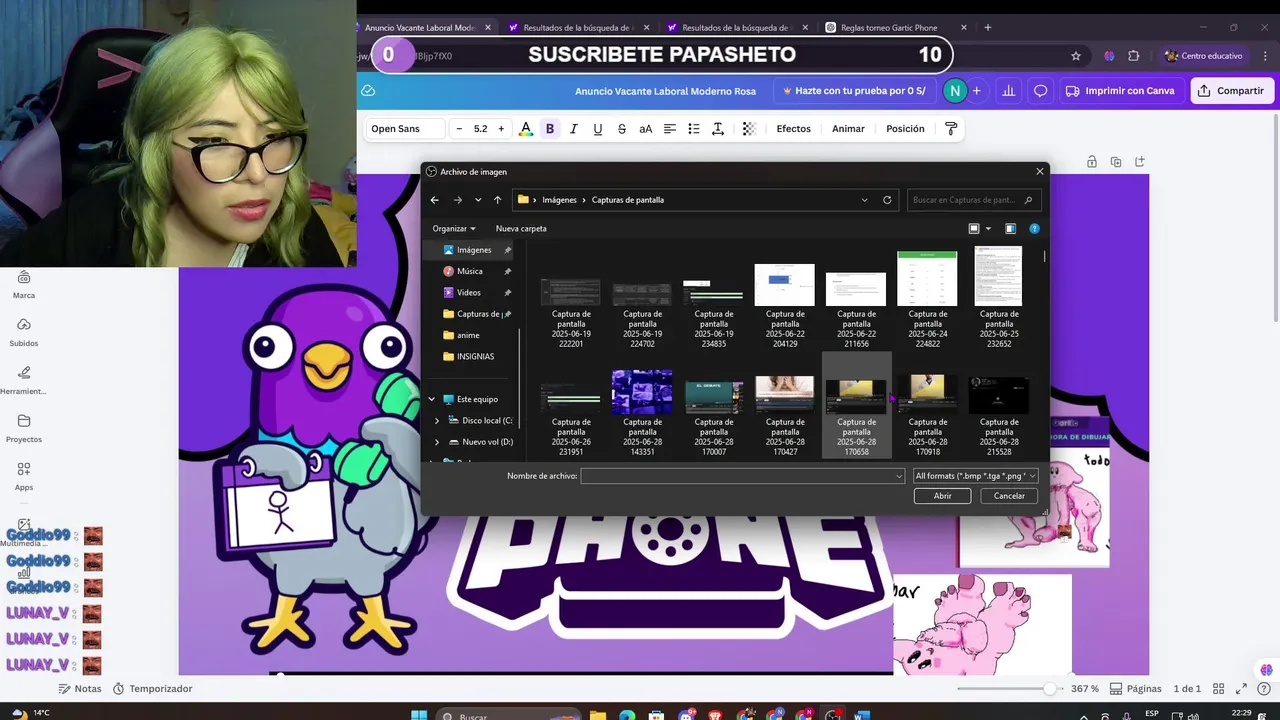Refresh the Capturas de pantalla folder

pos(887,200)
